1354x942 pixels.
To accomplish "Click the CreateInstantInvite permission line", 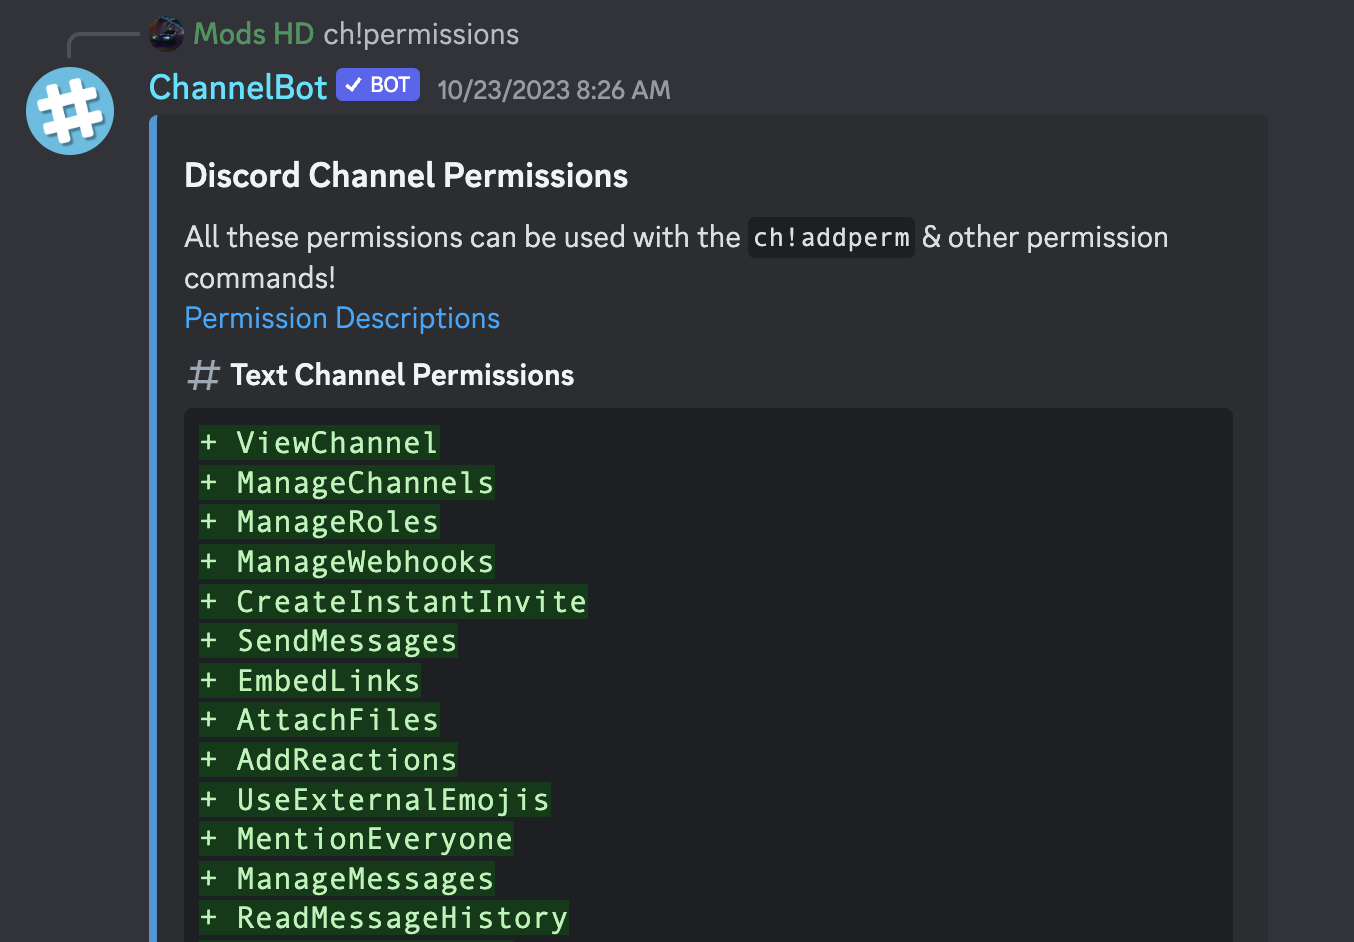I will click(x=393, y=602).
